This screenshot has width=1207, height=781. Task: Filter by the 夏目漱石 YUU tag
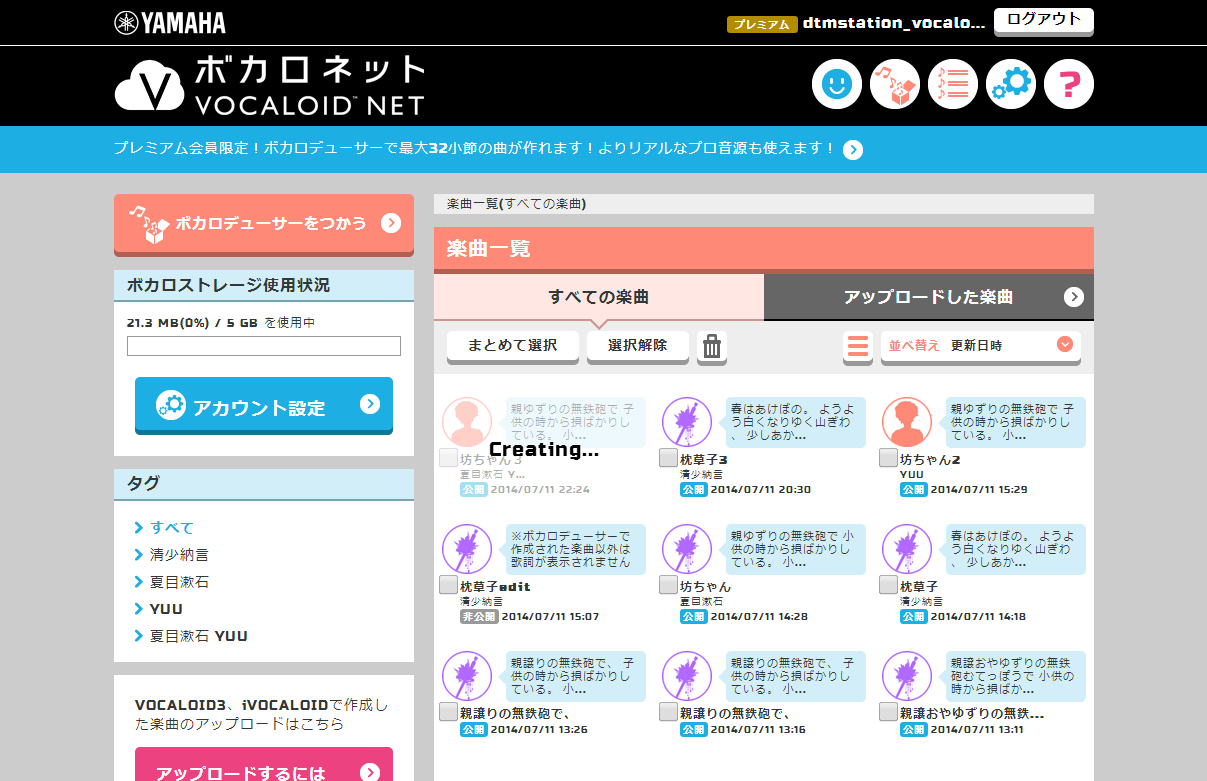pos(198,635)
